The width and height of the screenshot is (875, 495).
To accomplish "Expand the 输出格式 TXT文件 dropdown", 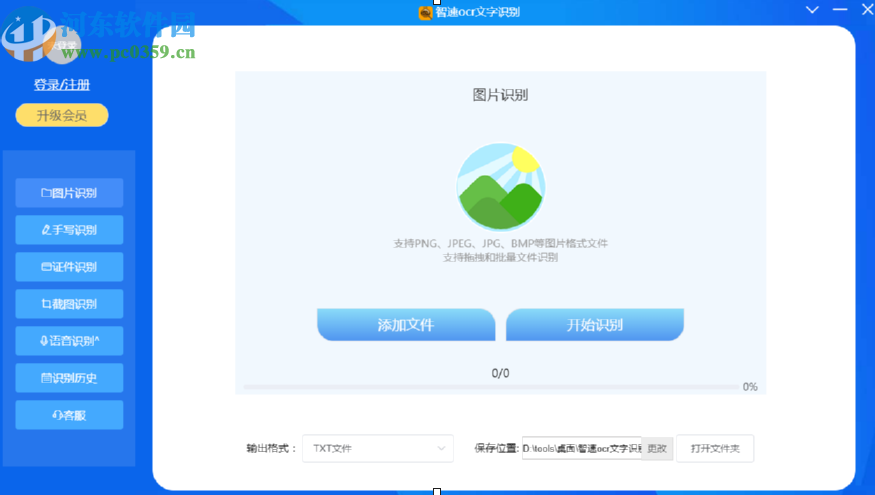I will 378,449.
